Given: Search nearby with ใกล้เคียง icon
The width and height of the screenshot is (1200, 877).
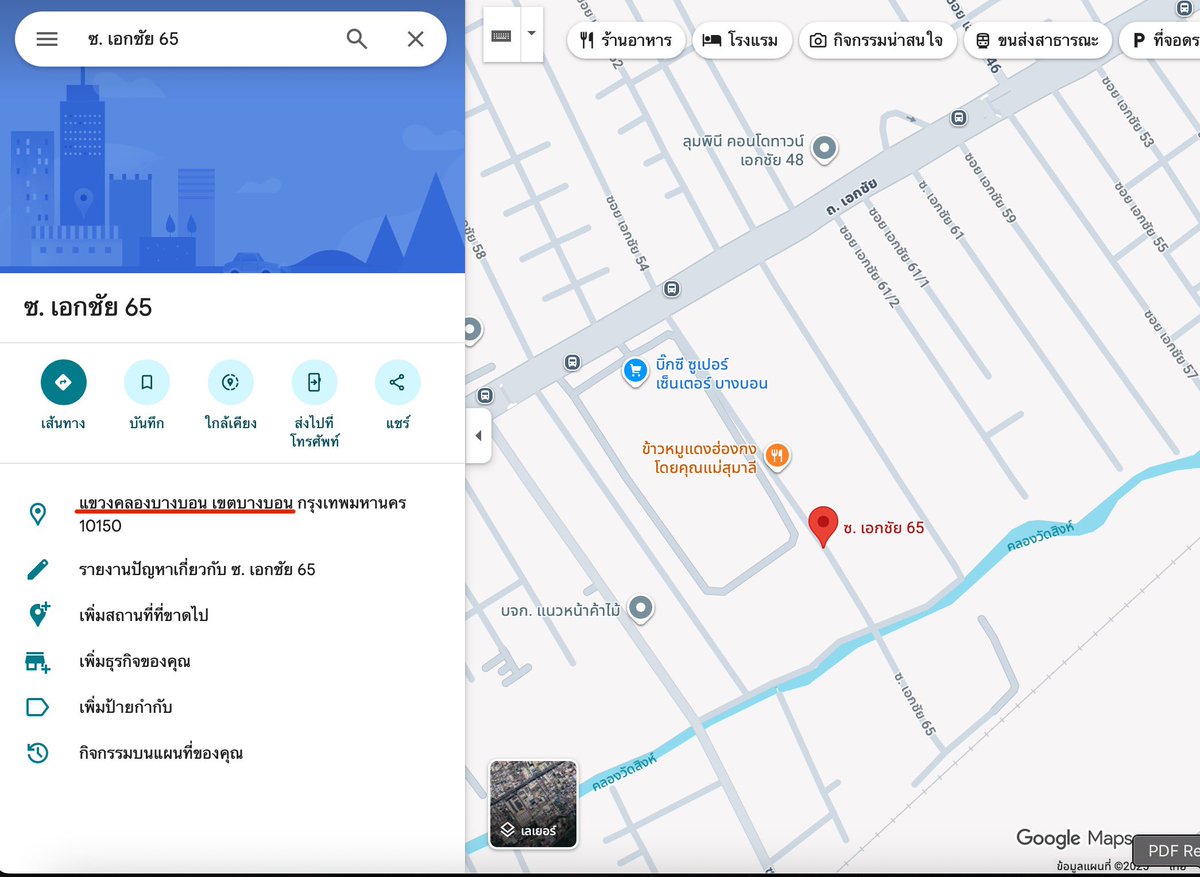Looking at the screenshot, I should (230, 382).
